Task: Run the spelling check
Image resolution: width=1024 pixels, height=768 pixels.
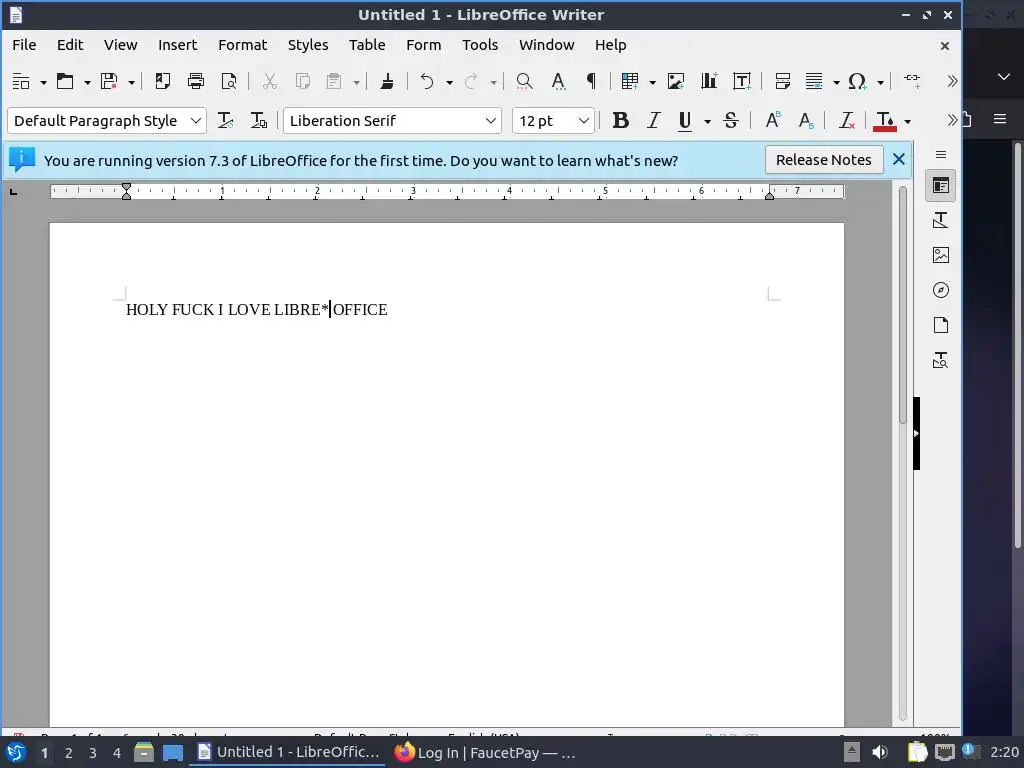Action: (x=558, y=81)
